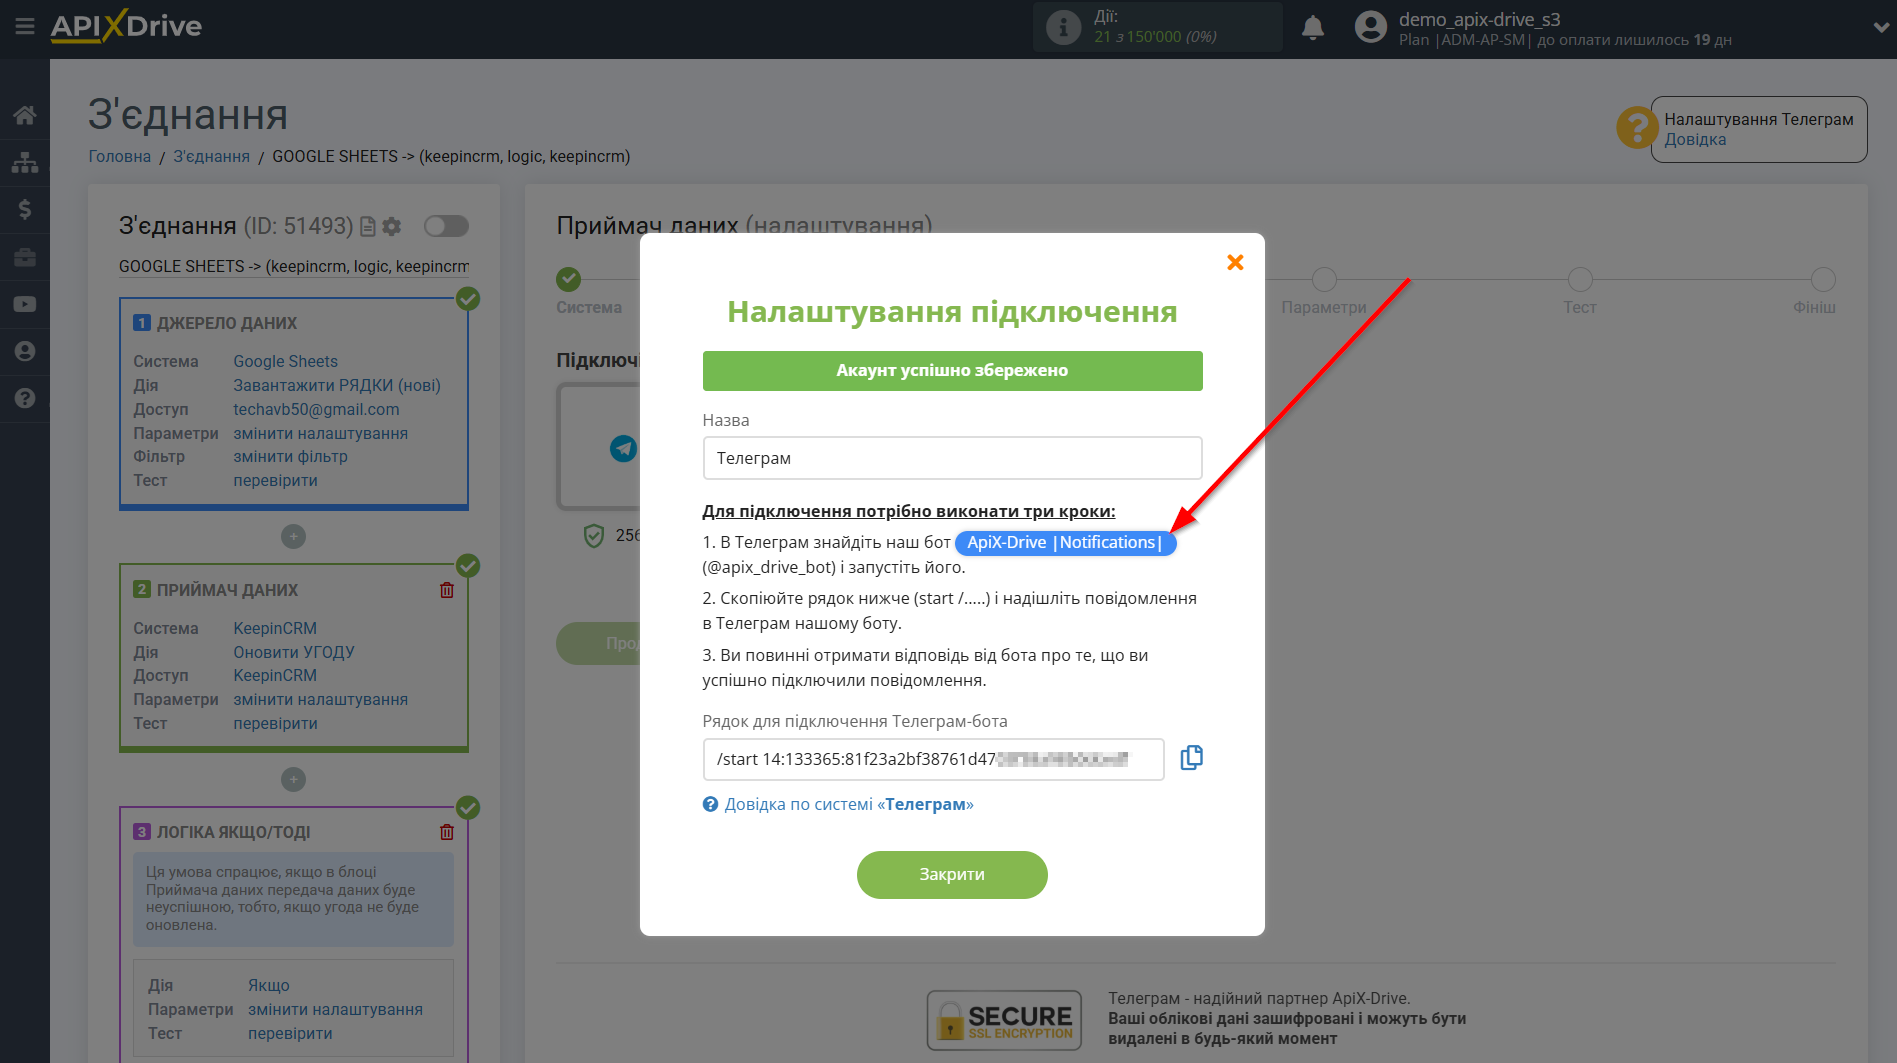This screenshot has height=1063, width=1897.
Task: Open the hamburger menu
Action: [x=25, y=27]
